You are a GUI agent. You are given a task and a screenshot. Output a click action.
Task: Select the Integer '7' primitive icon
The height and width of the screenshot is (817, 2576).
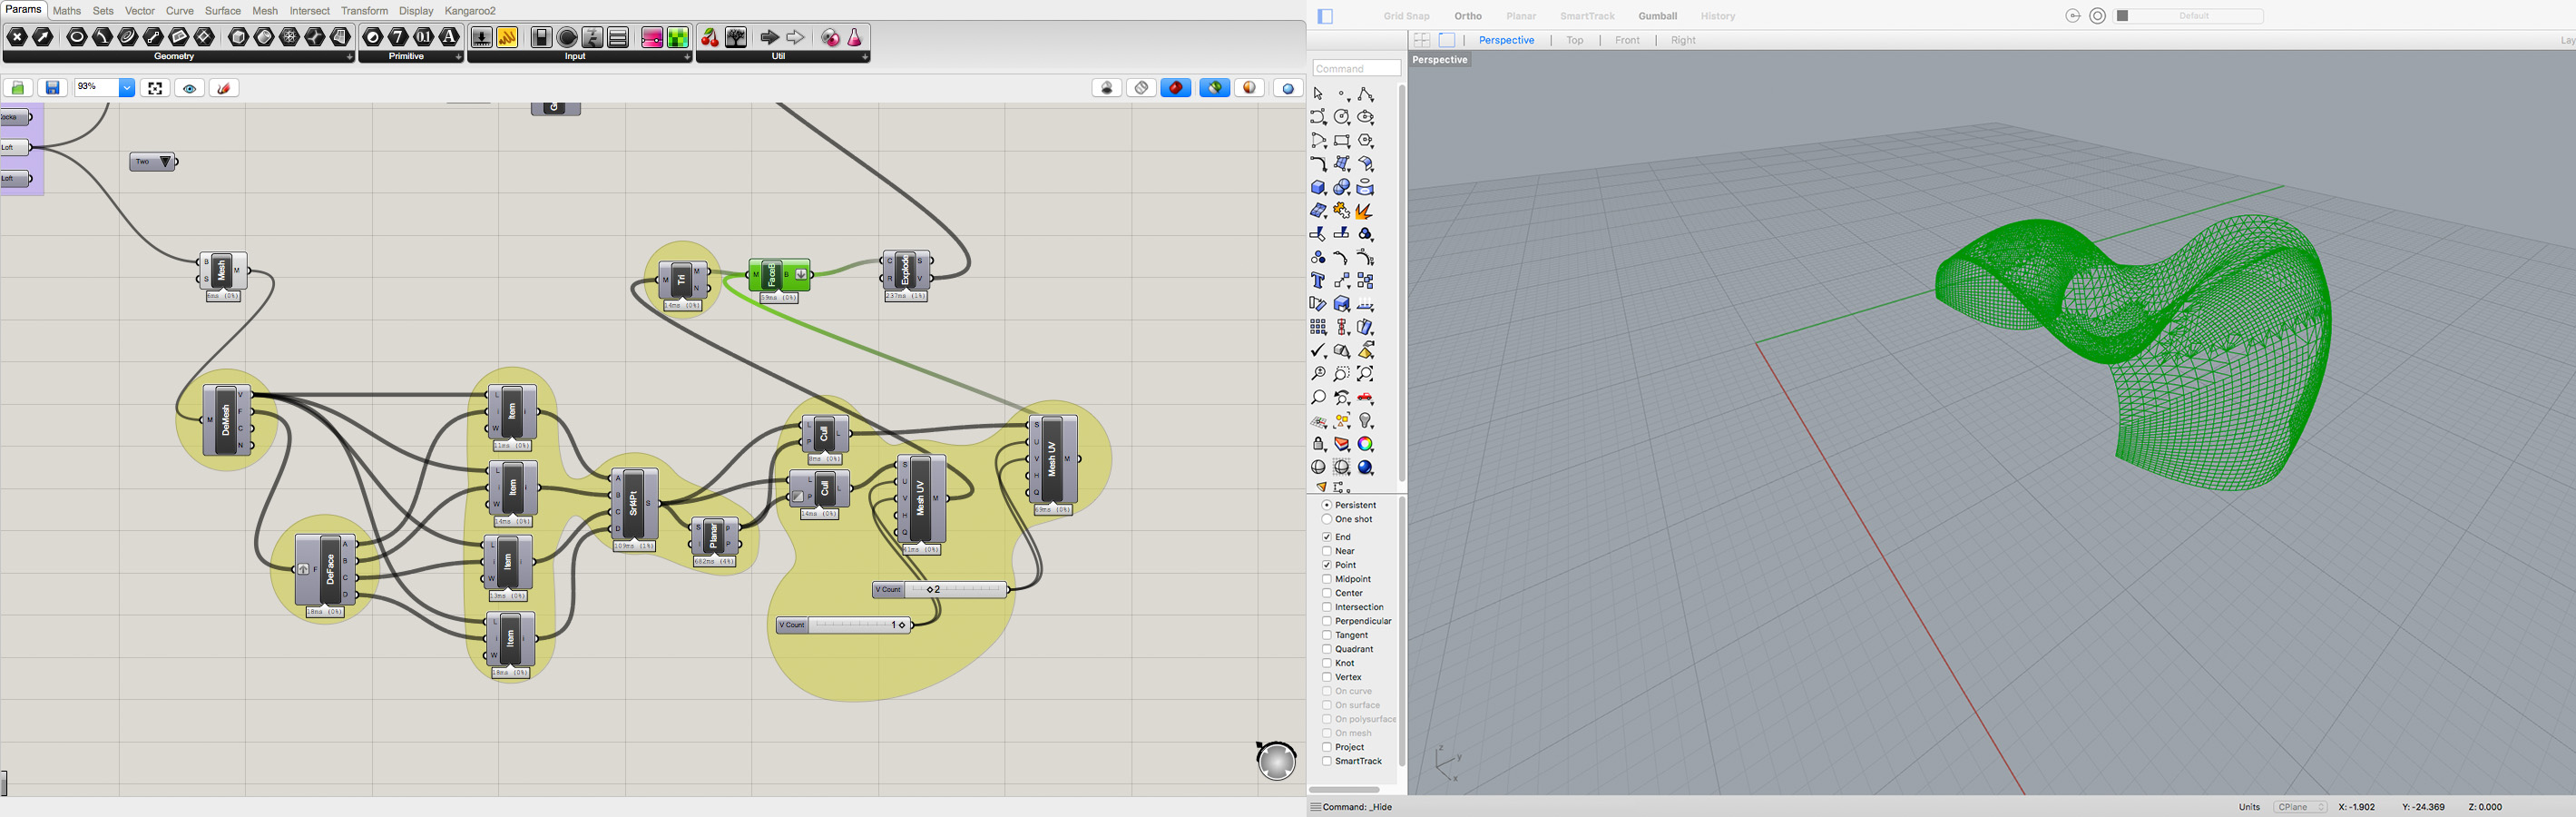point(399,37)
